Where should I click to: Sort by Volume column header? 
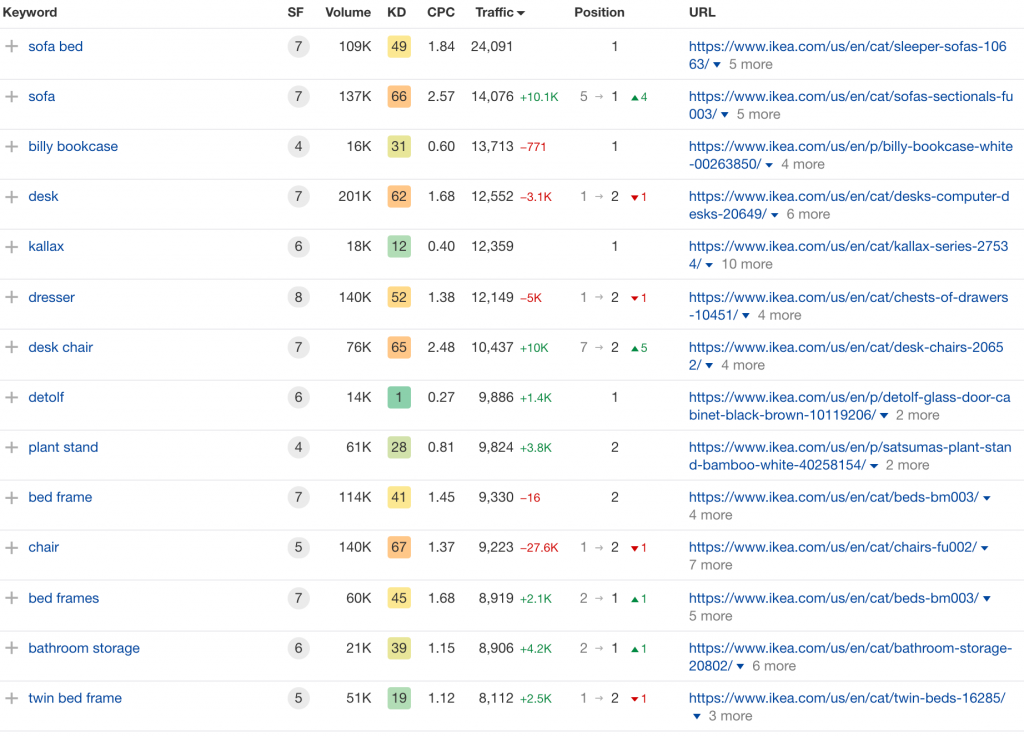[348, 12]
